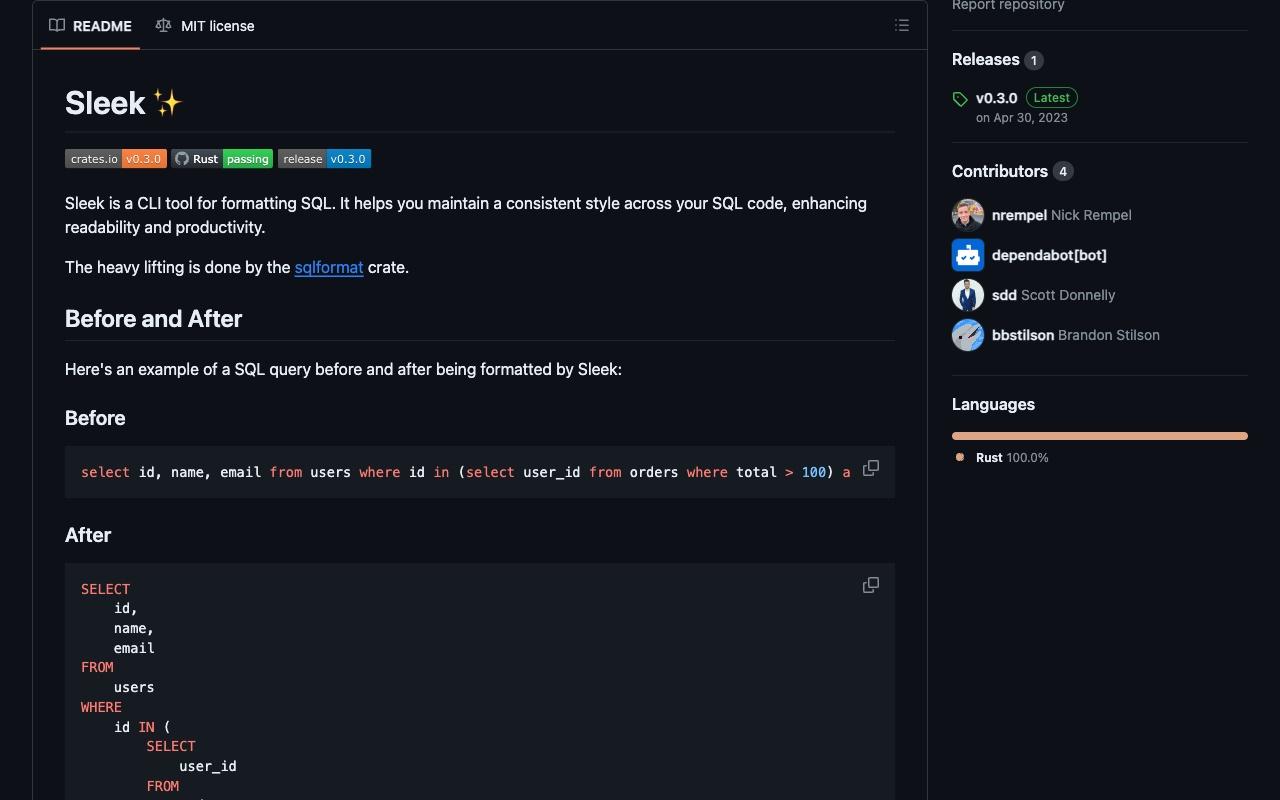
Task: Click the Languages heading
Action: click(x=993, y=405)
